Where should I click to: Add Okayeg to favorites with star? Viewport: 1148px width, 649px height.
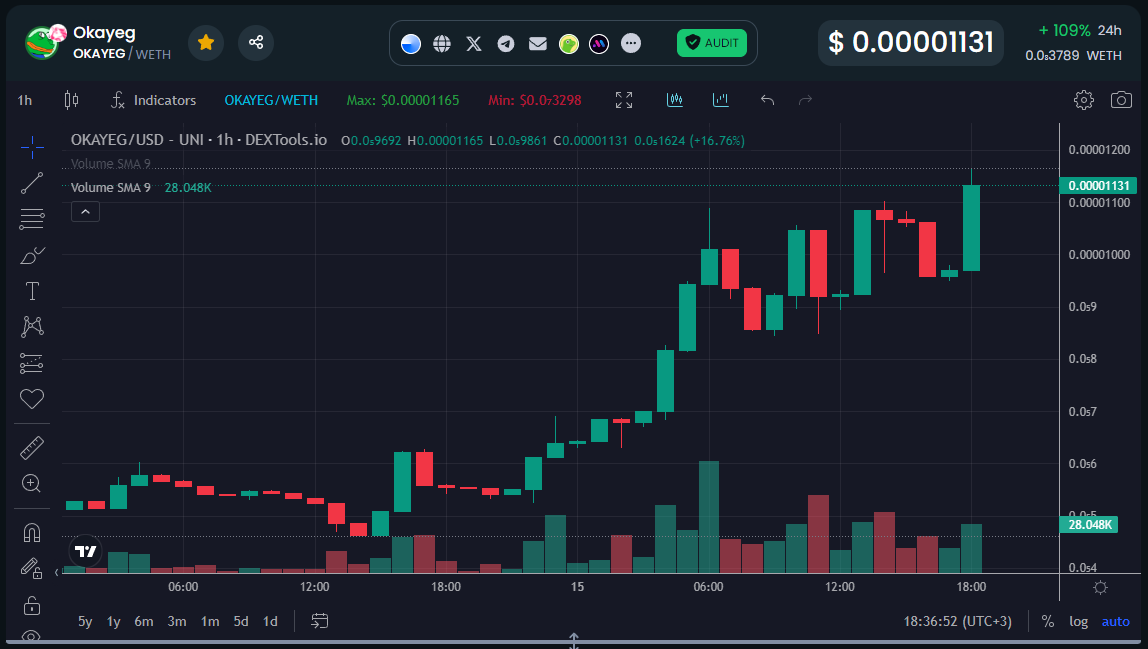[x=206, y=42]
